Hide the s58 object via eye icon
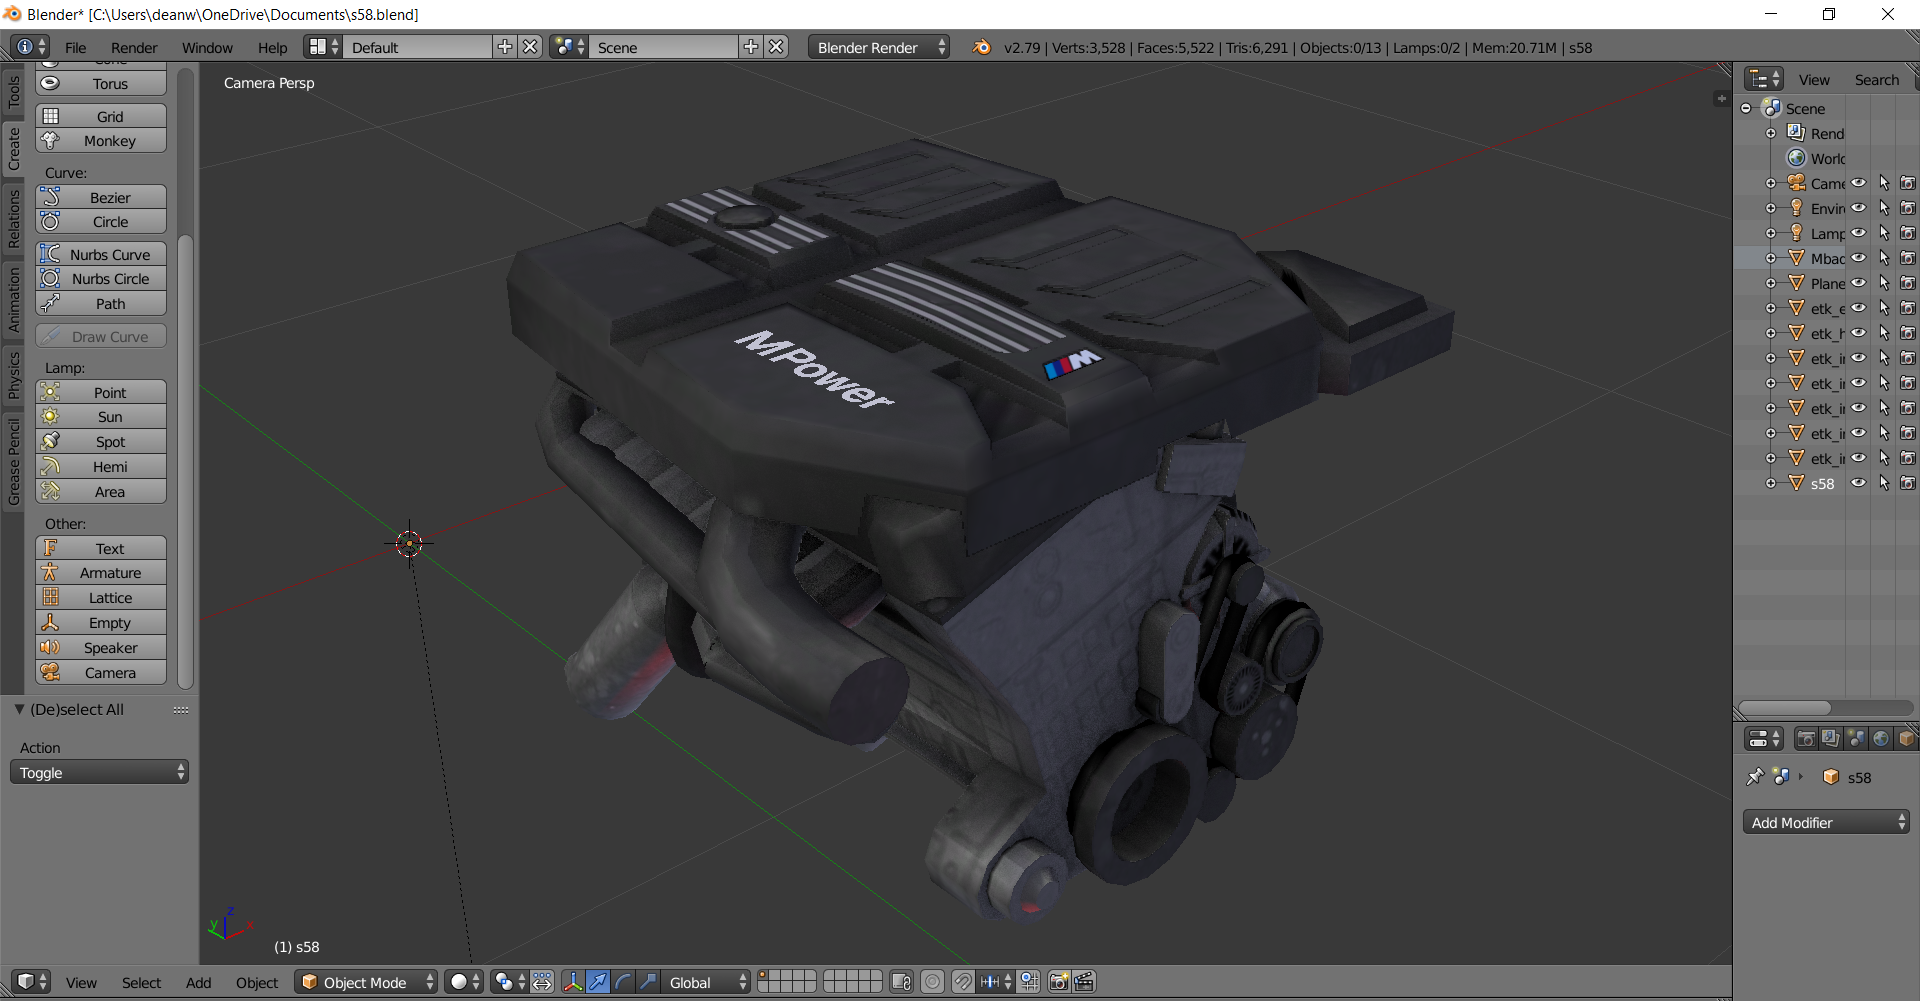Viewport: 1920px width, 1001px height. tap(1858, 483)
